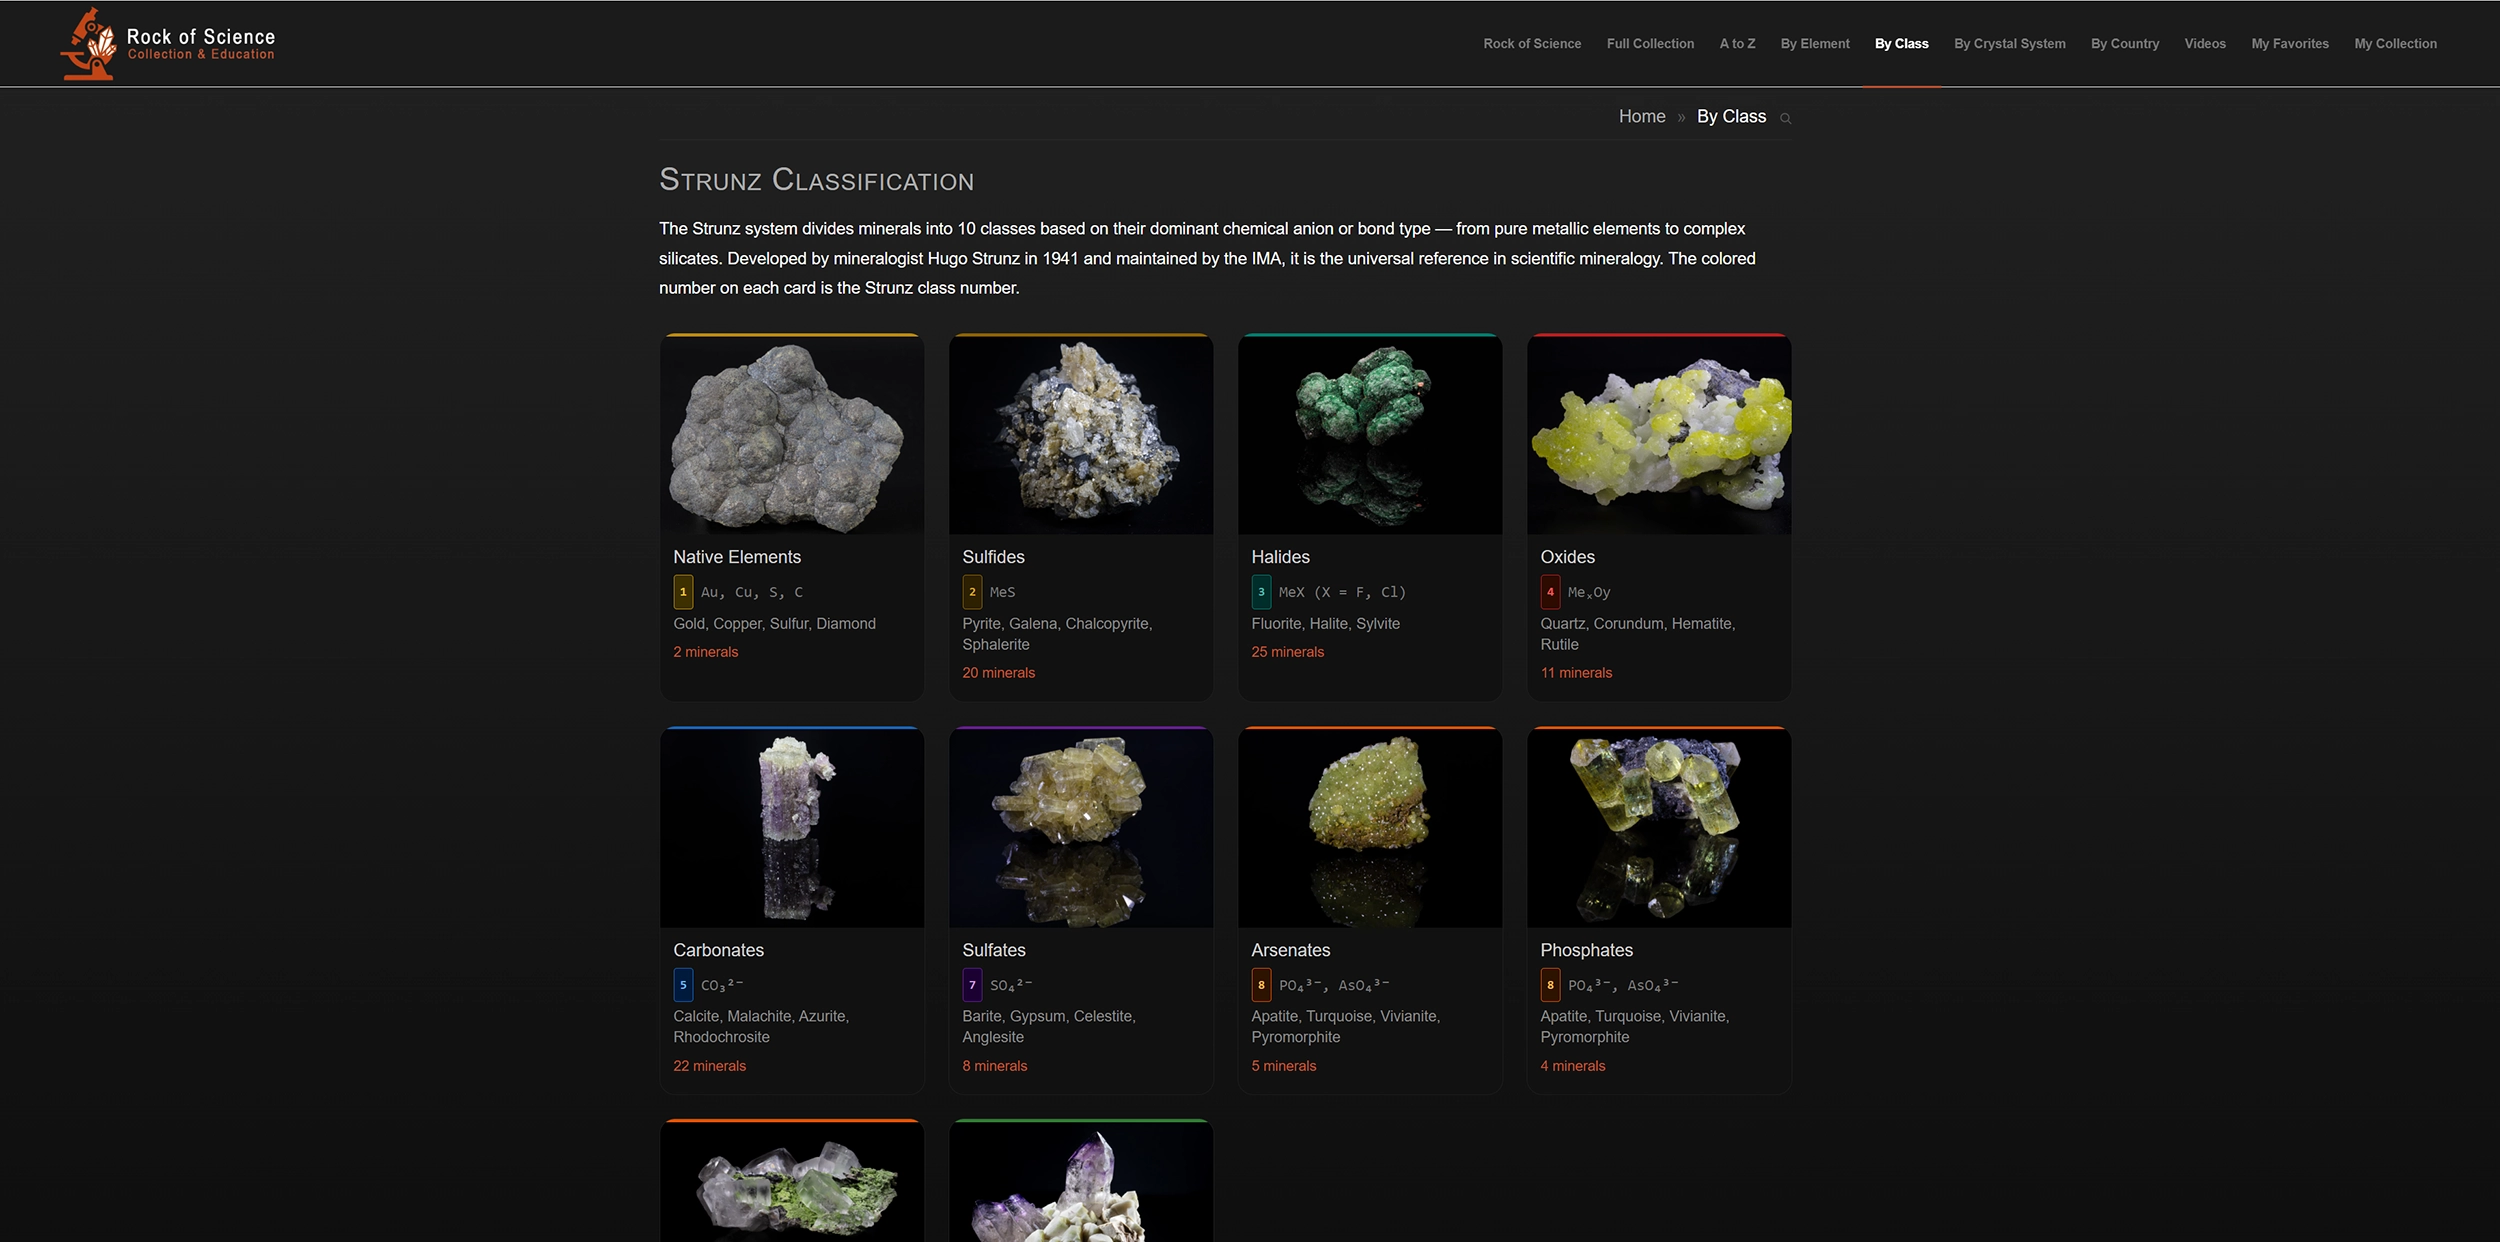Click the '8 minerals' count text

[994, 1066]
